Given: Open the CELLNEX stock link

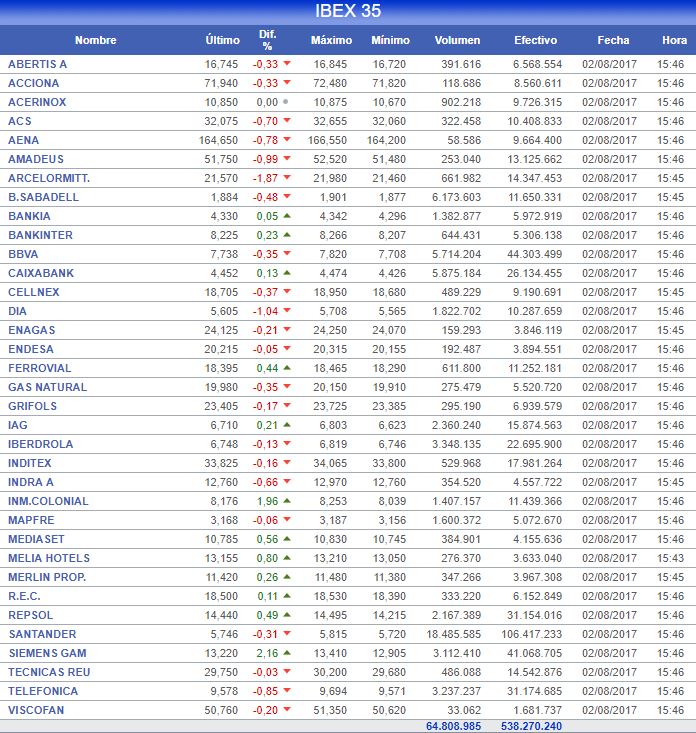Looking at the screenshot, I should [34, 292].
